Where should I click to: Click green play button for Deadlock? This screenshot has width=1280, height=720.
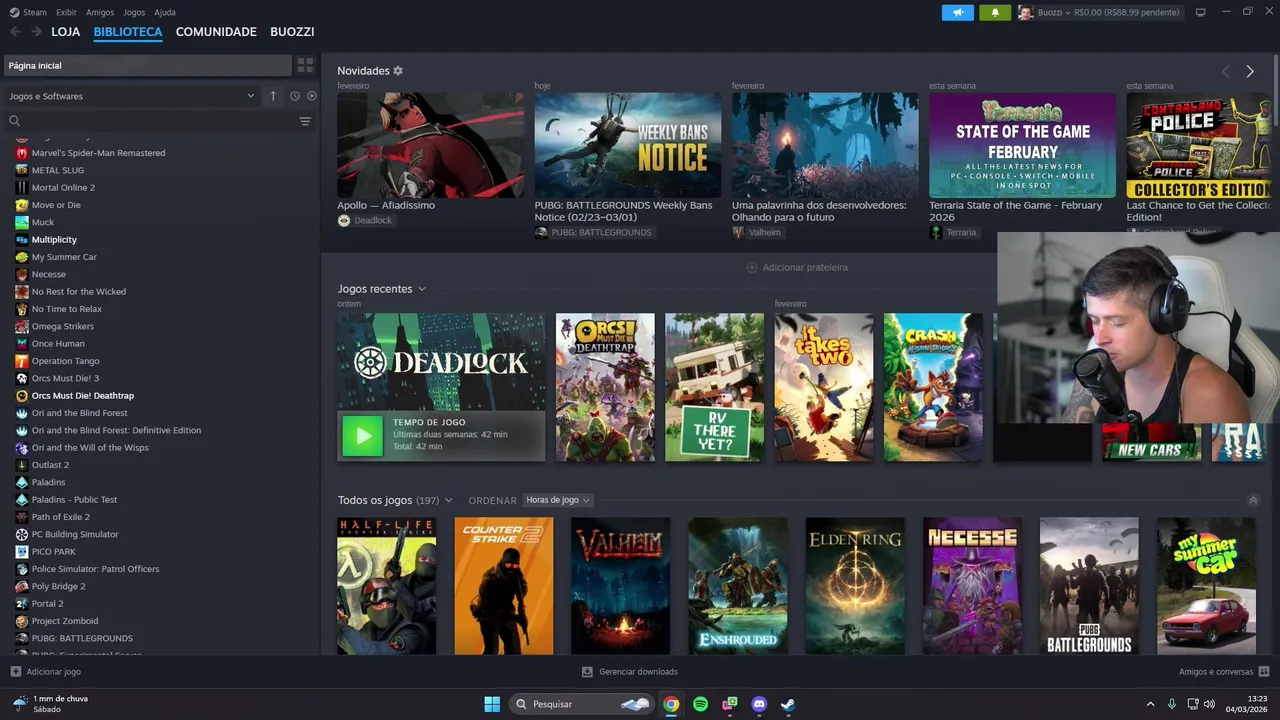pos(362,435)
